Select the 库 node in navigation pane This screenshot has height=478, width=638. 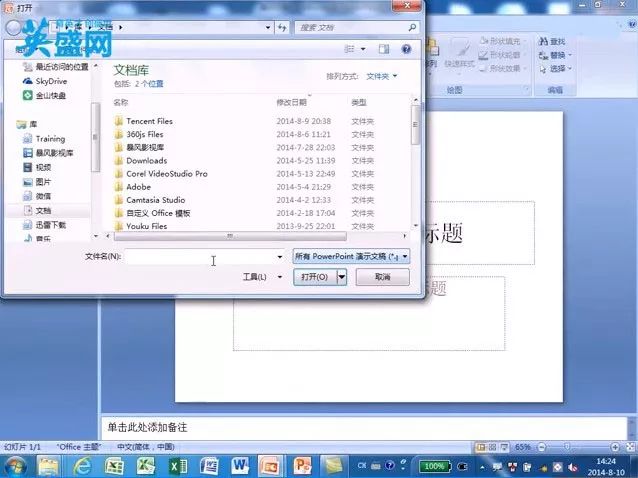pos(33,124)
